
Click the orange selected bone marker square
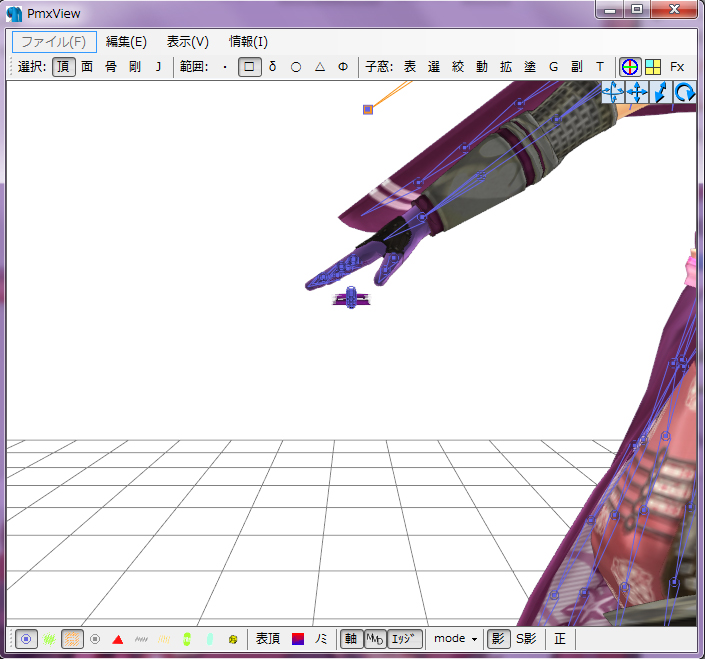pyautogui.click(x=368, y=109)
